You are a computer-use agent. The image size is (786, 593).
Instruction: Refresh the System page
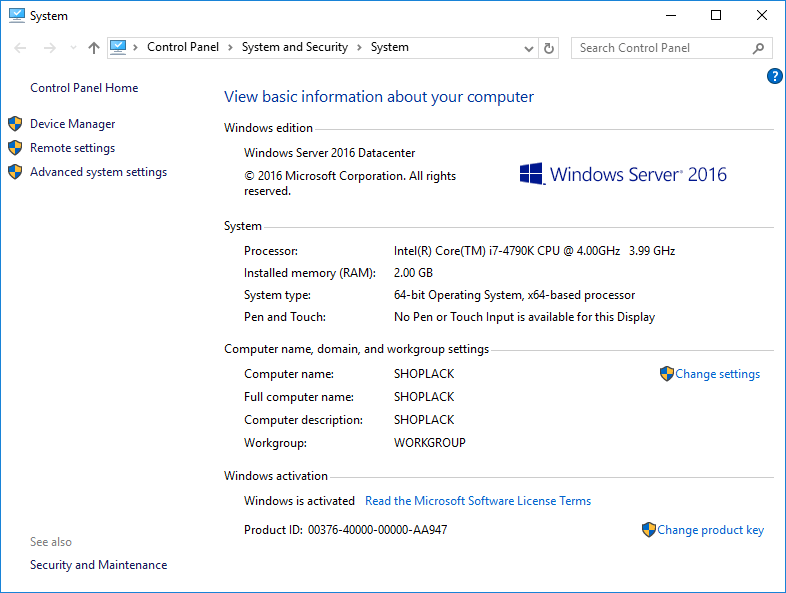tap(549, 49)
